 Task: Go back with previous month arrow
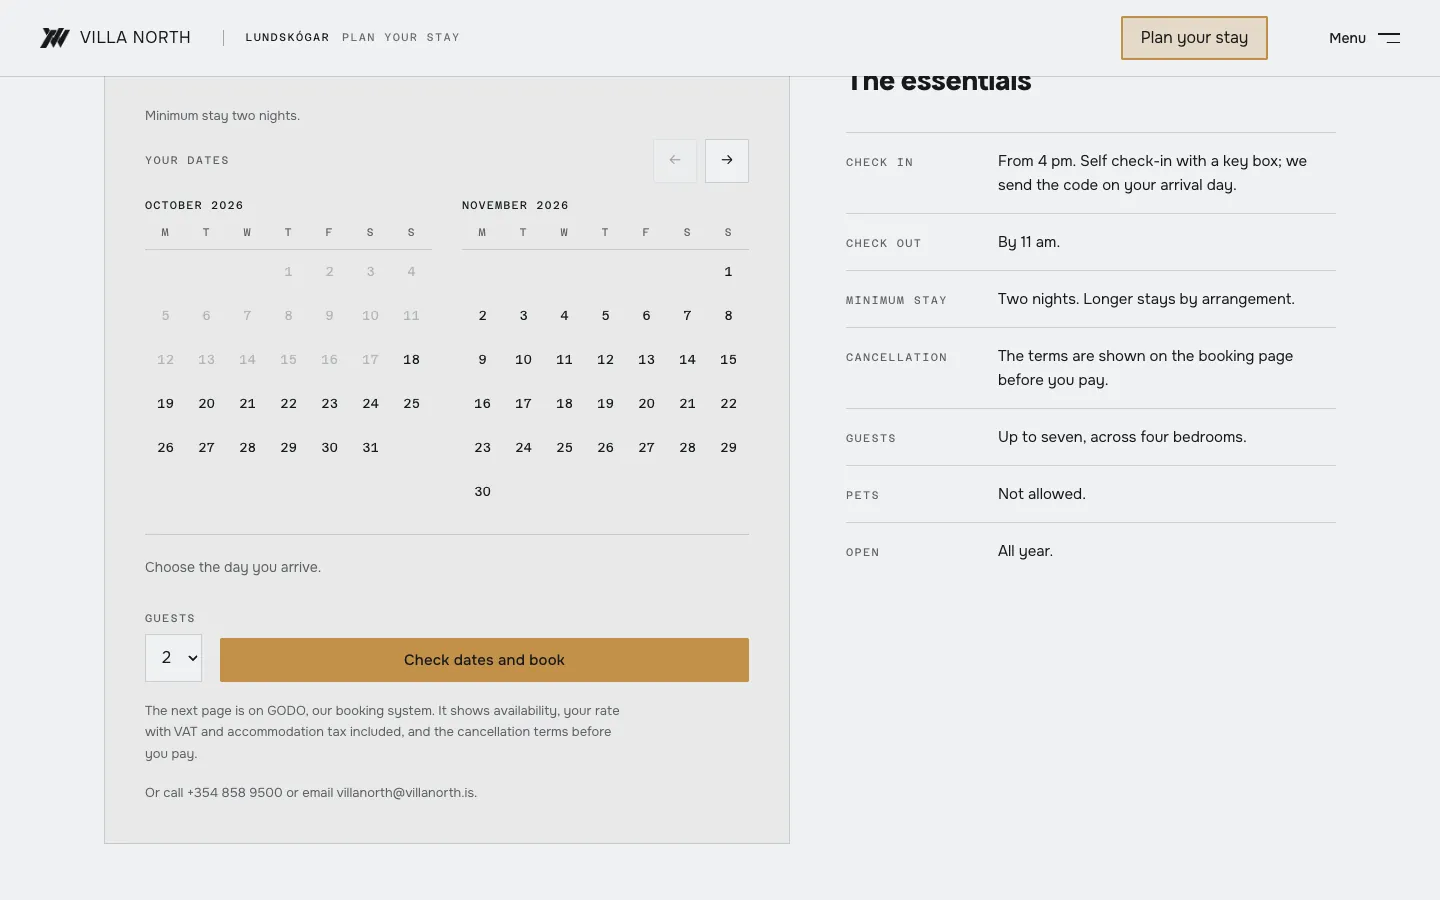pos(675,160)
